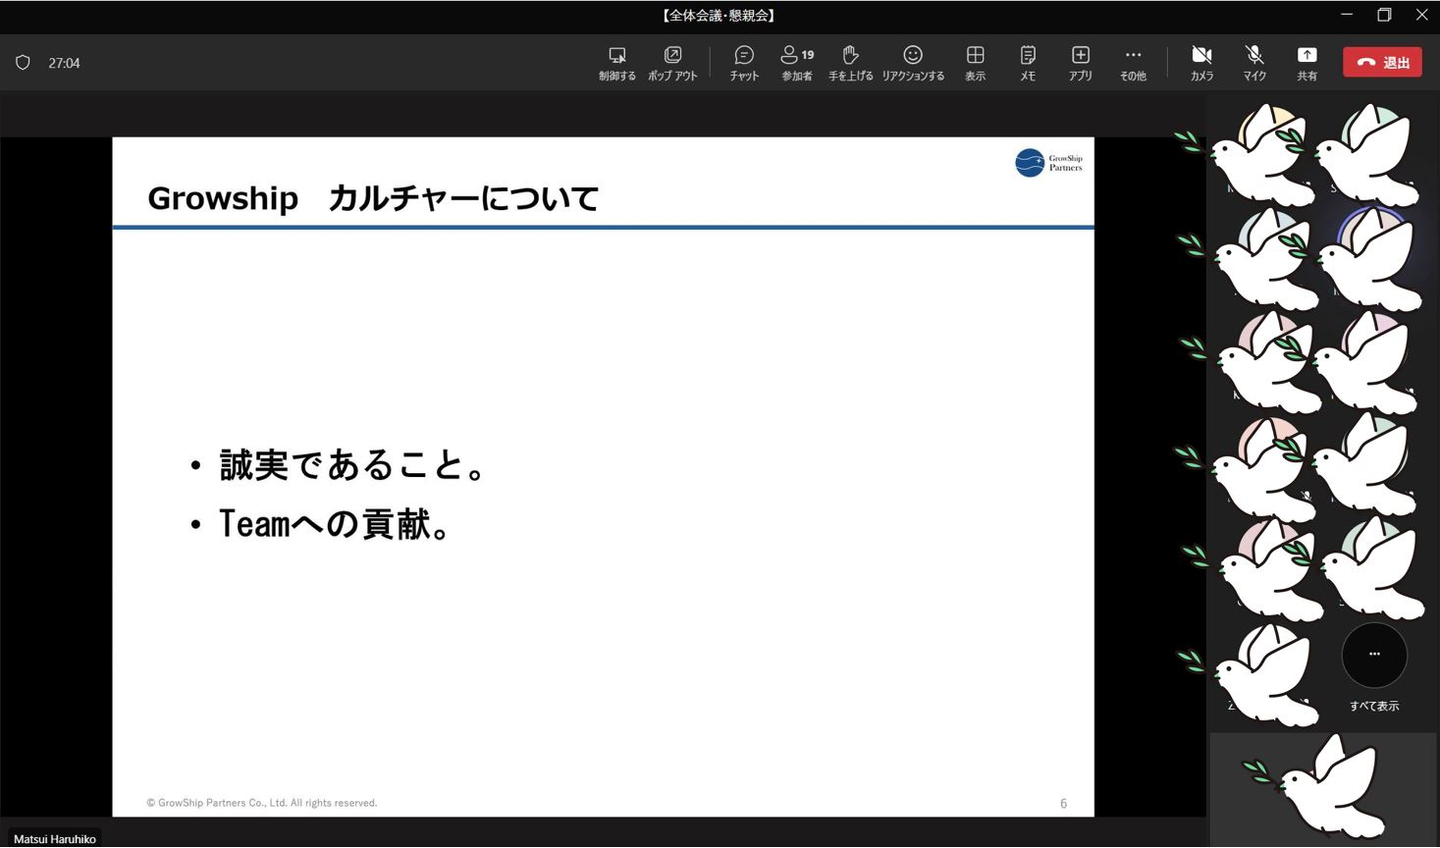
Task: Open the 表示 view layout options
Action: (x=975, y=62)
